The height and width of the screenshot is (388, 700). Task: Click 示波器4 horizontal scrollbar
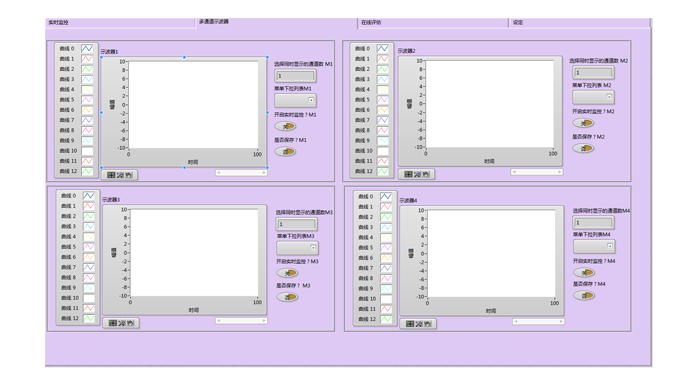coord(538,321)
